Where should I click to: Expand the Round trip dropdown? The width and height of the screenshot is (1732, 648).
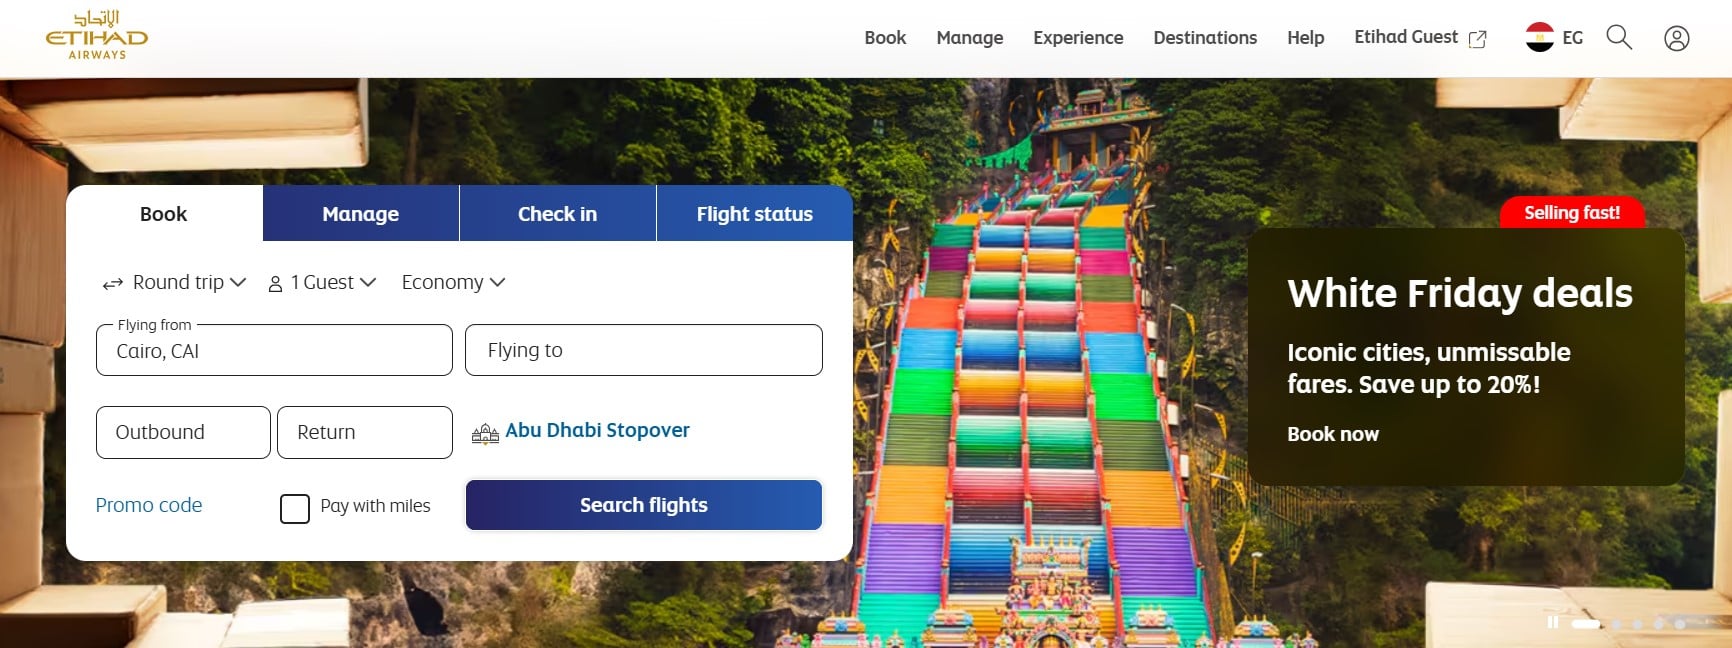[x=174, y=283]
